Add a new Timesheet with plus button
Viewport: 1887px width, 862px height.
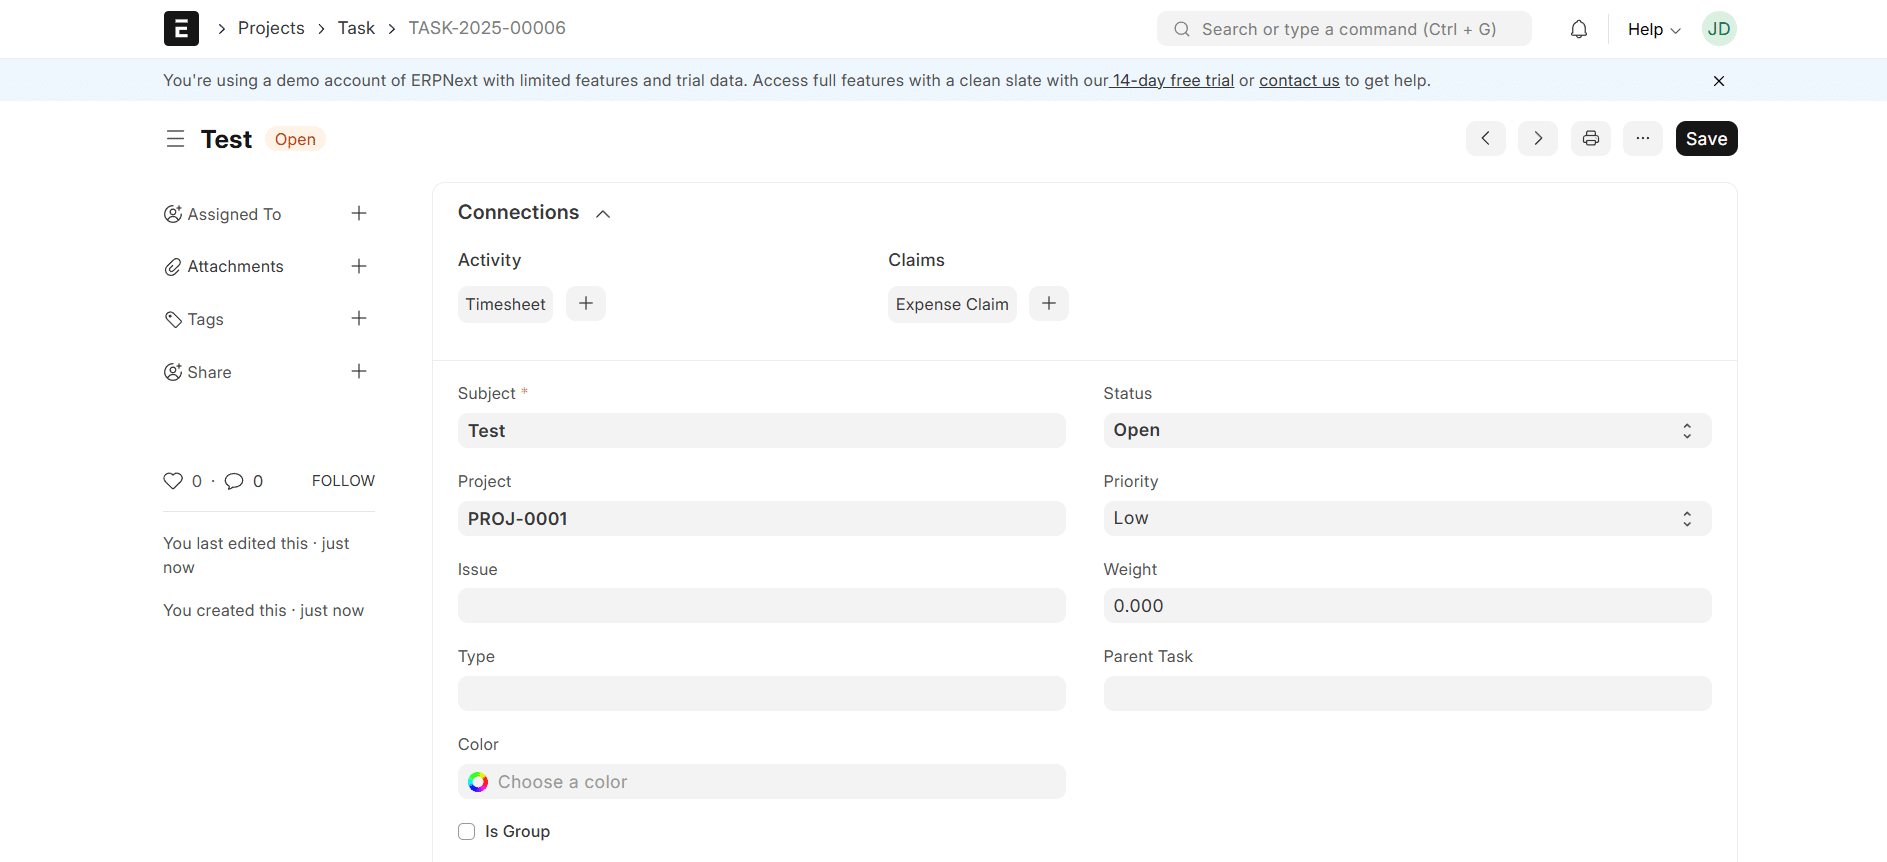(x=586, y=304)
